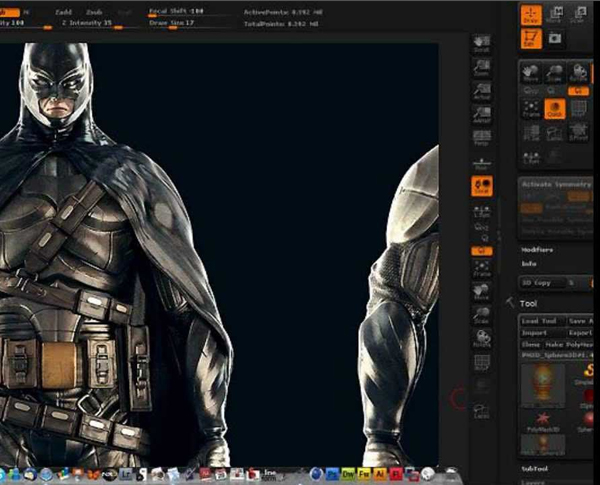
Task: Open Dreamweaver Dw from the Dock
Action: [x=348, y=475]
